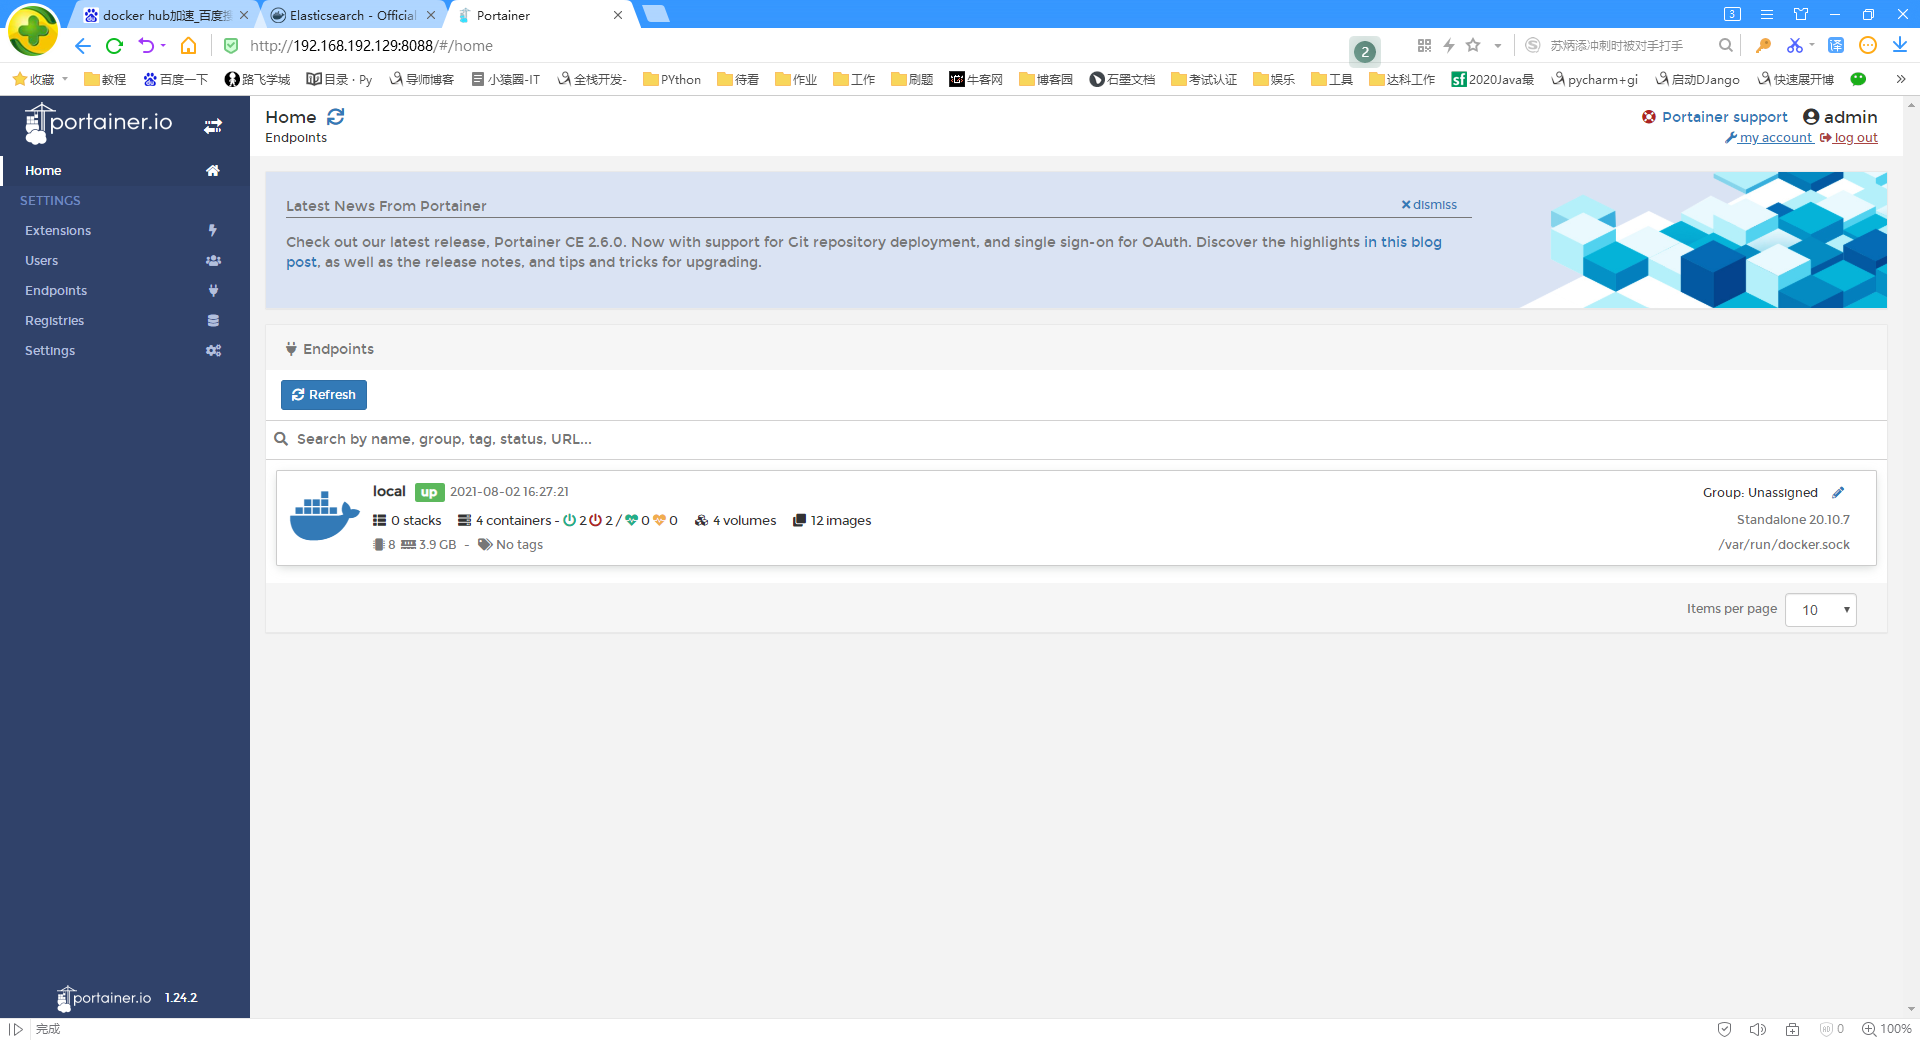Click the shield security icon in status bar
This screenshot has height=1040, width=1920.
[x=1724, y=1029]
